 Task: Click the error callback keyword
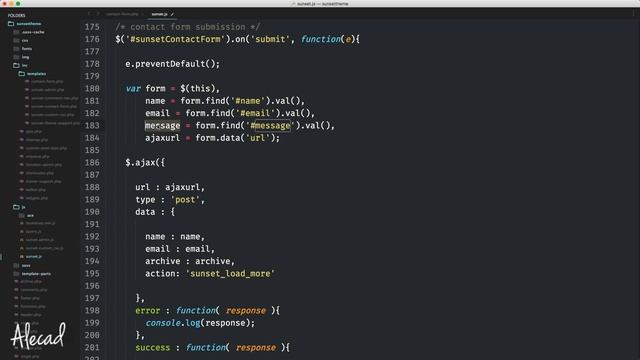[x=148, y=311]
